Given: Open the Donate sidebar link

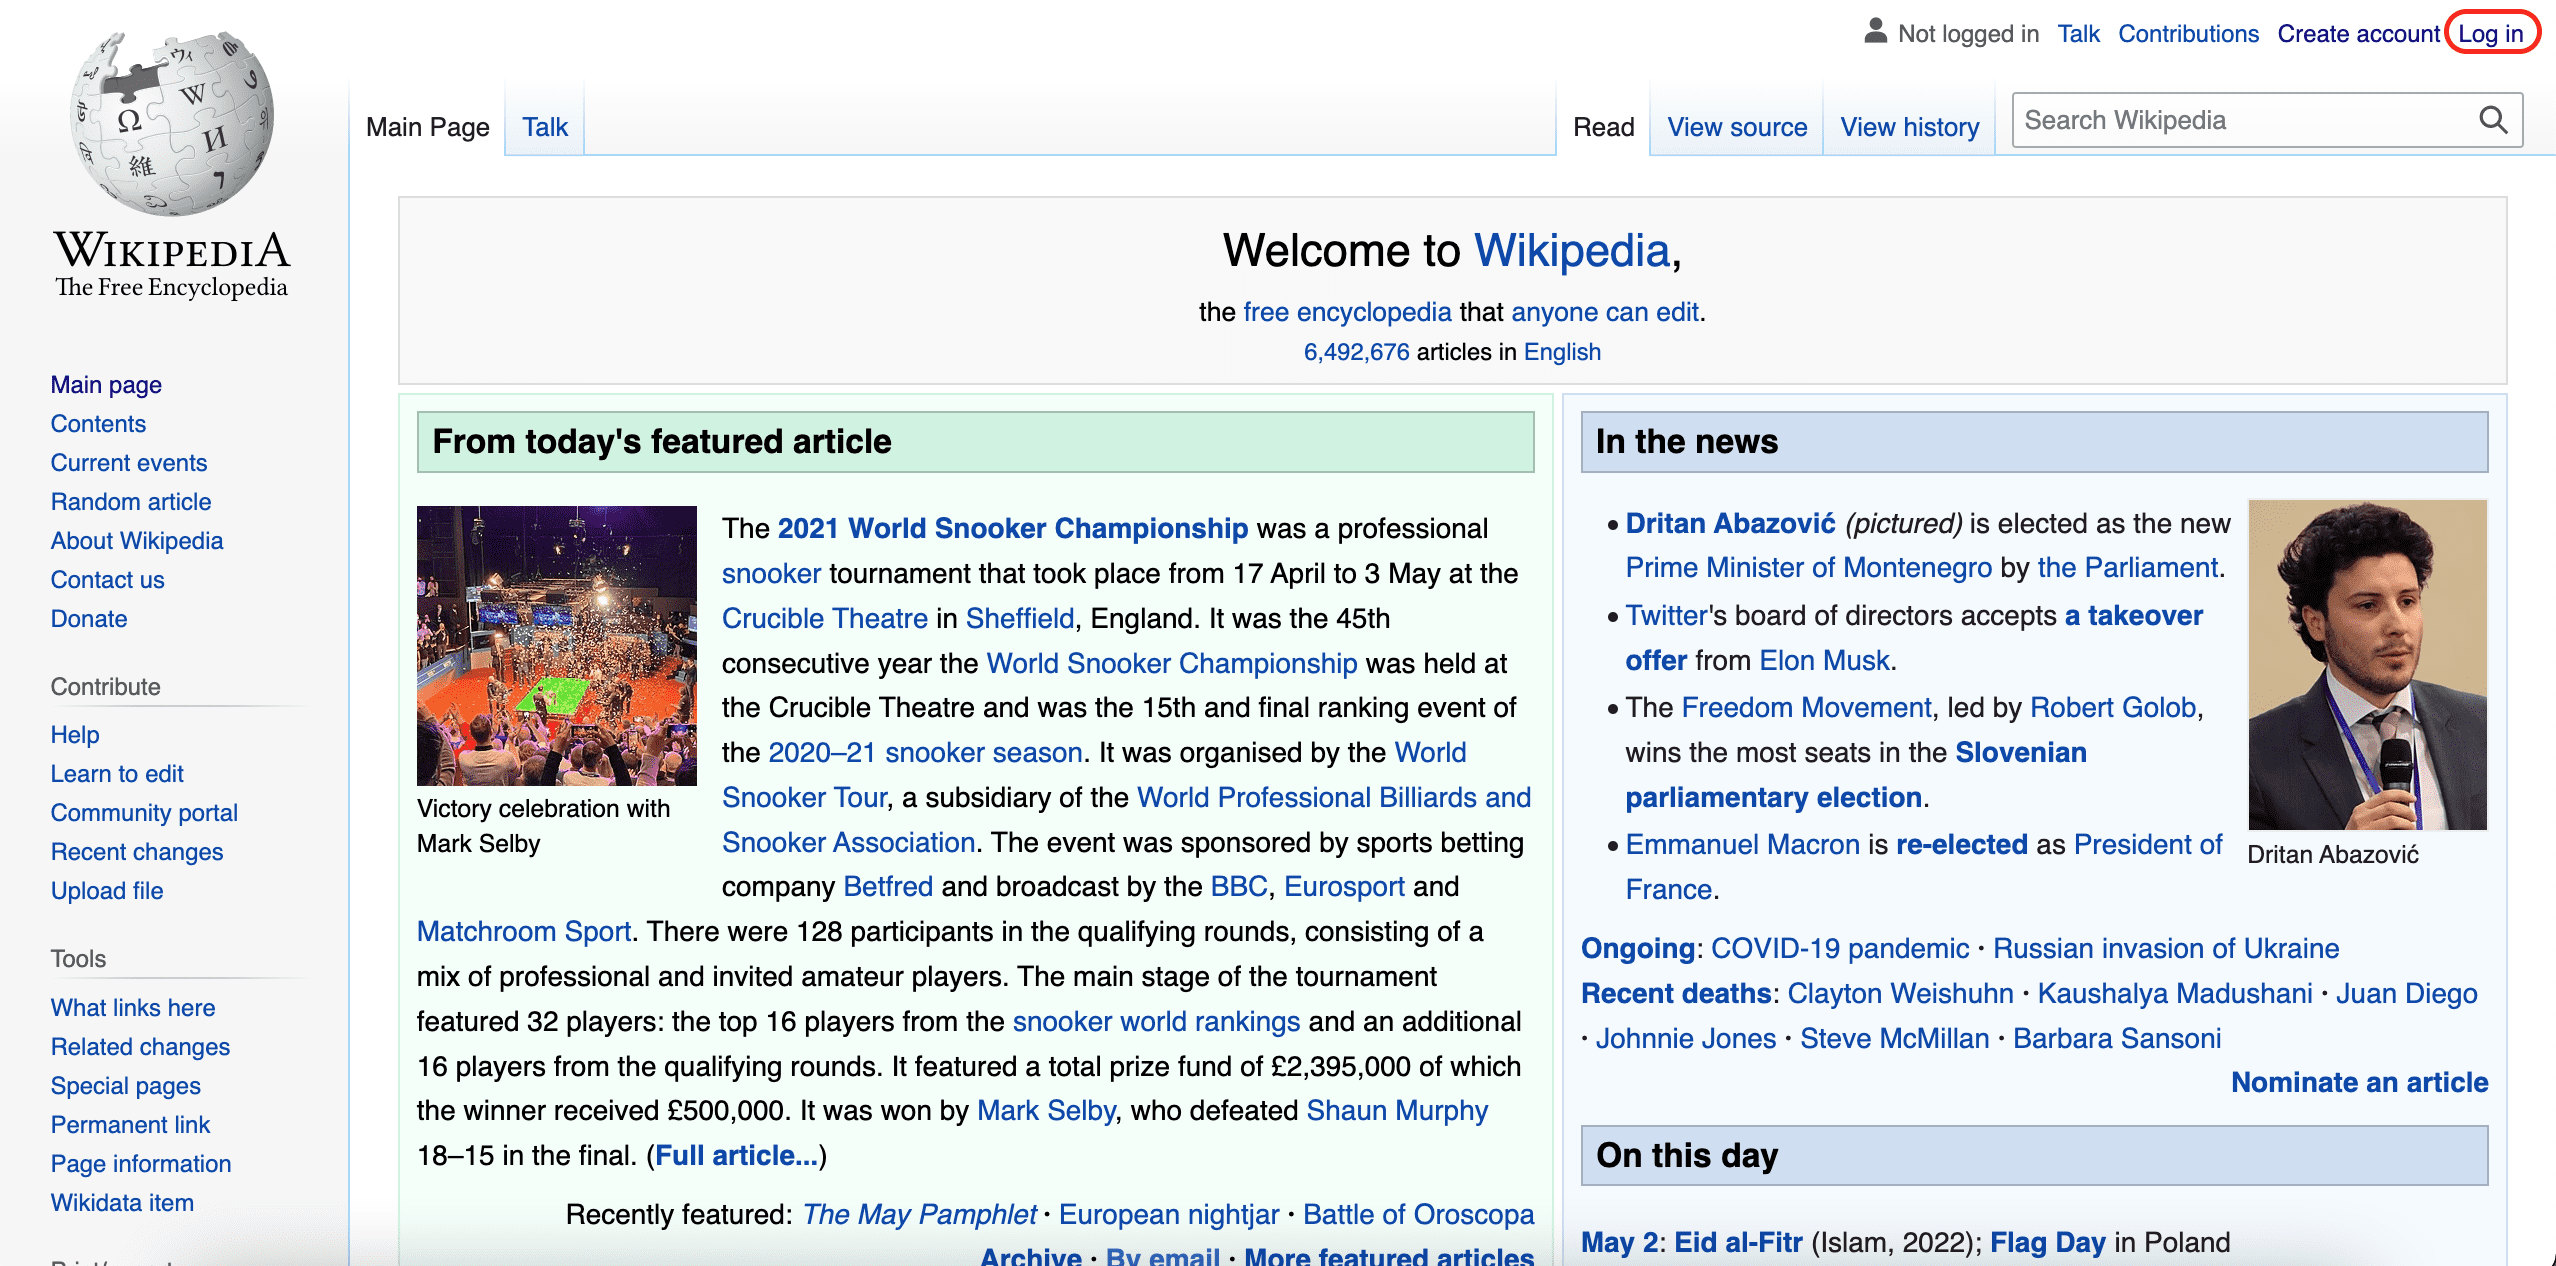Looking at the screenshot, I should [89, 619].
